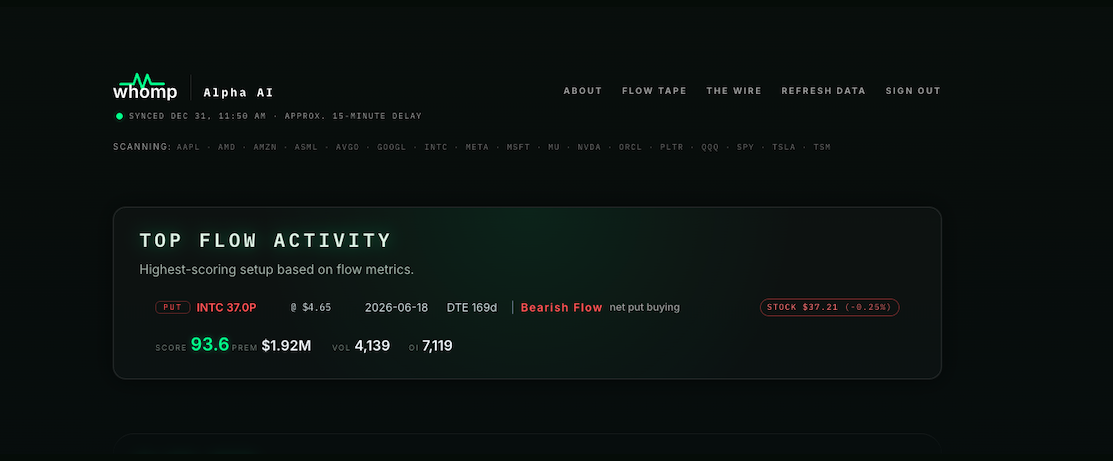Select AMZN in the scanning list
The image size is (1113, 461).
(x=265, y=147)
